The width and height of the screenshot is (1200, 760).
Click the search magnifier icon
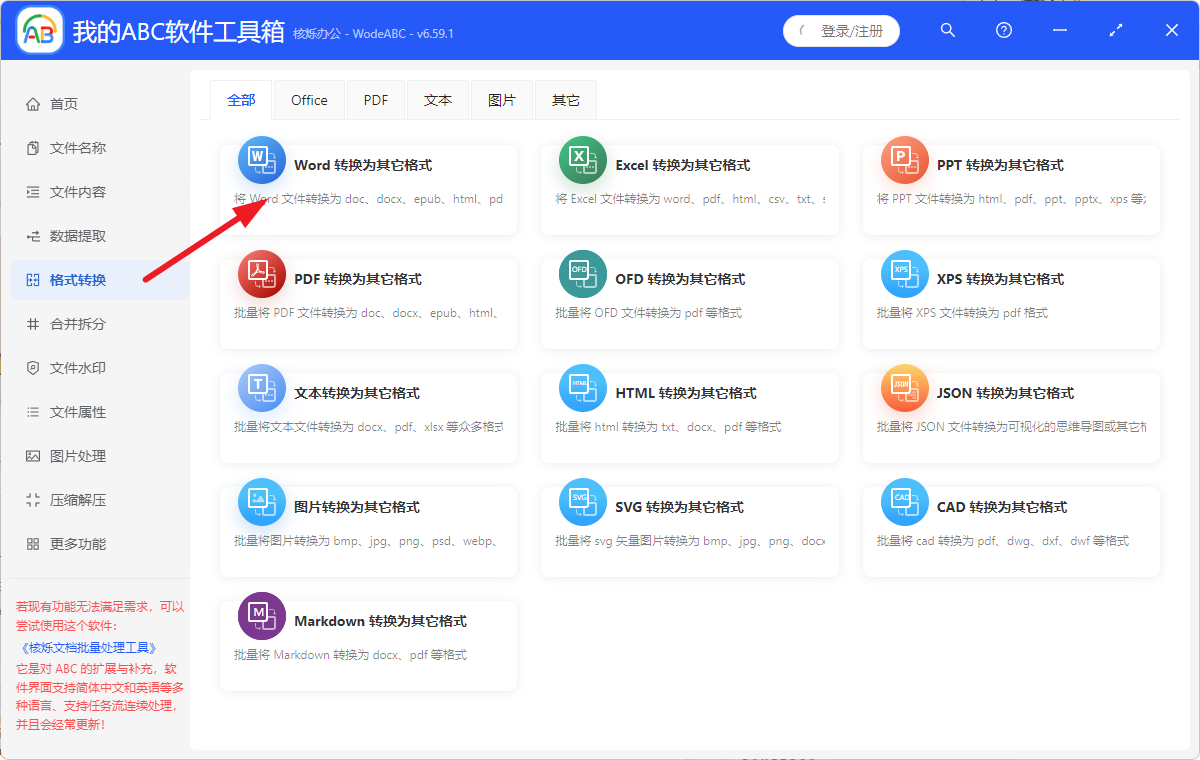point(947,31)
